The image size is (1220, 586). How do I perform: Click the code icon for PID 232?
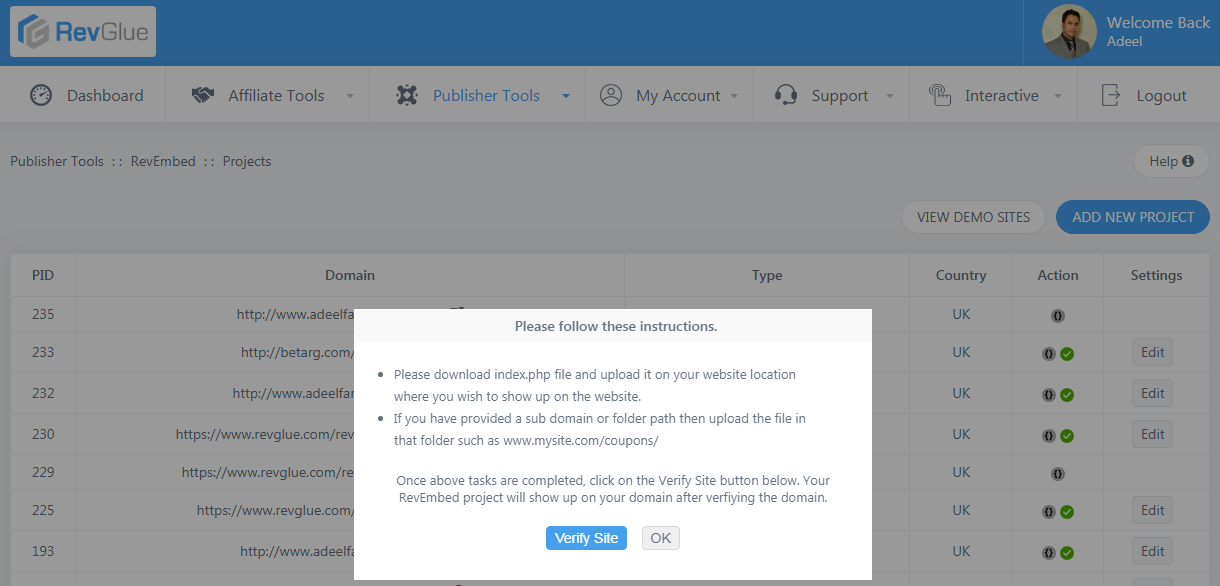[x=1049, y=395]
